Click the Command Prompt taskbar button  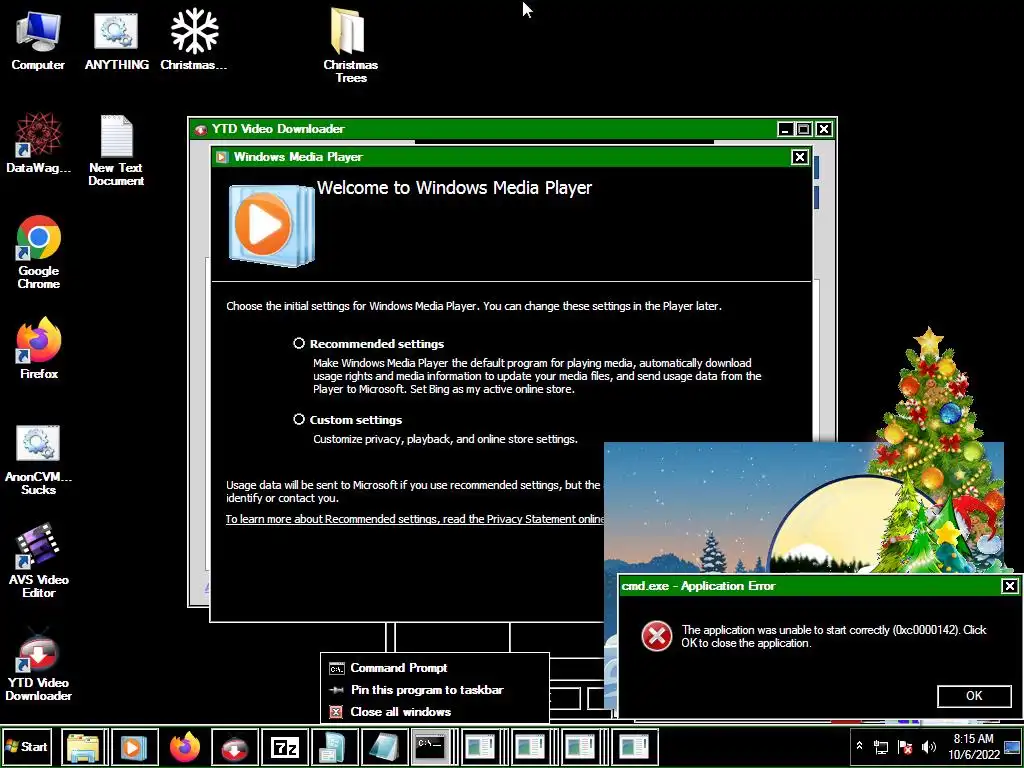pyautogui.click(x=430, y=746)
